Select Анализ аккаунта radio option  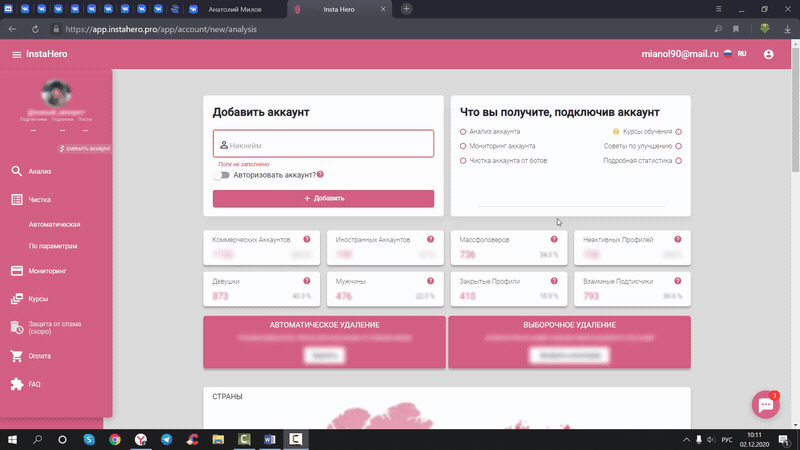click(x=463, y=132)
